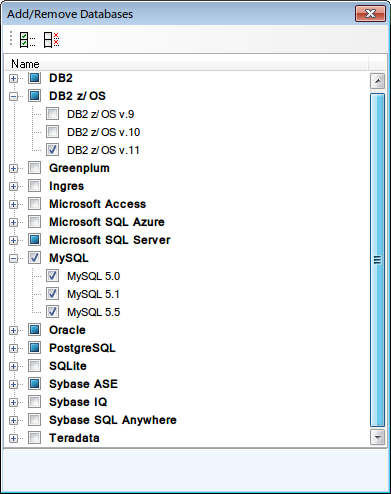Screen dimensions: 391x494
Task: Select the MySQL 5.5 label
Action: [x=94, y=312]
